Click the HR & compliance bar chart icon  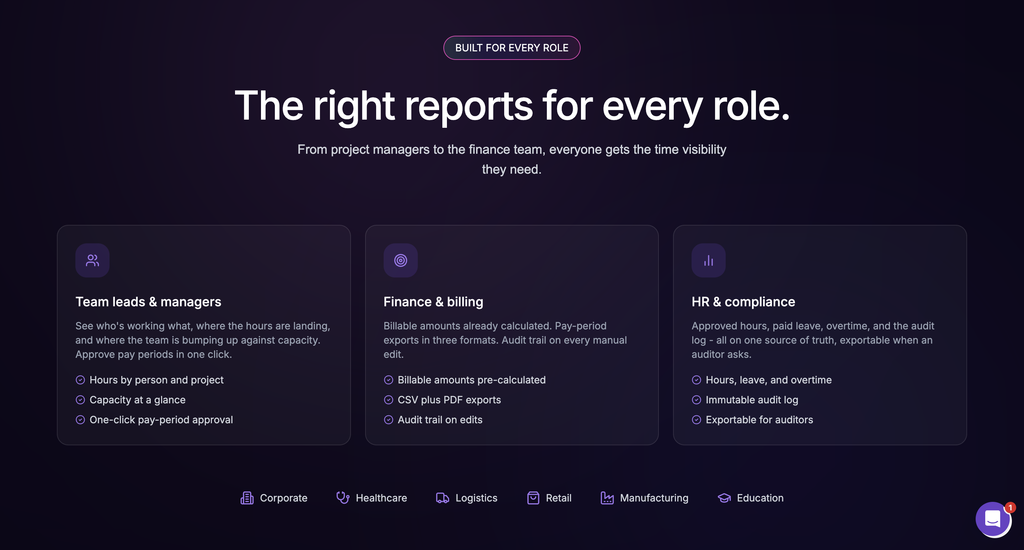pyautogui.click(x=709, y=261)
